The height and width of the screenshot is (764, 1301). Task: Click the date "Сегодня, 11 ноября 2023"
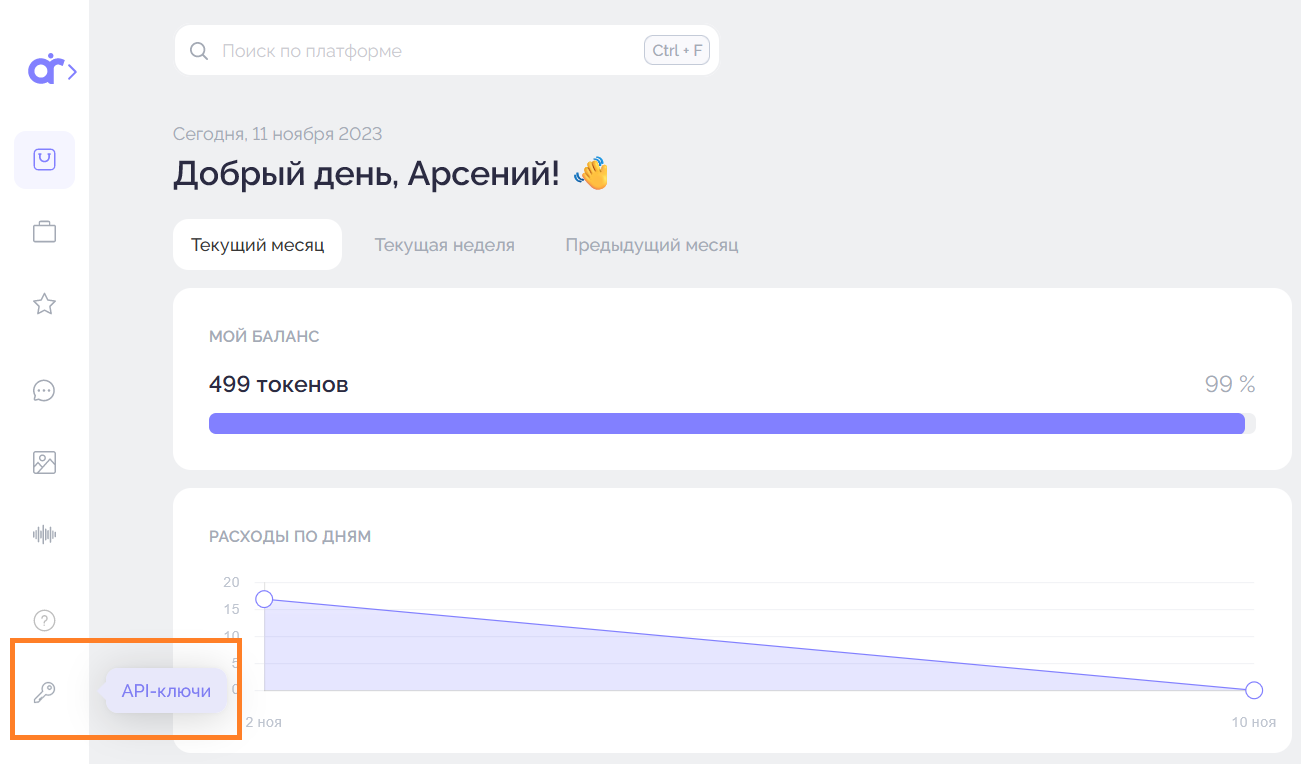(x=278, y=134)
